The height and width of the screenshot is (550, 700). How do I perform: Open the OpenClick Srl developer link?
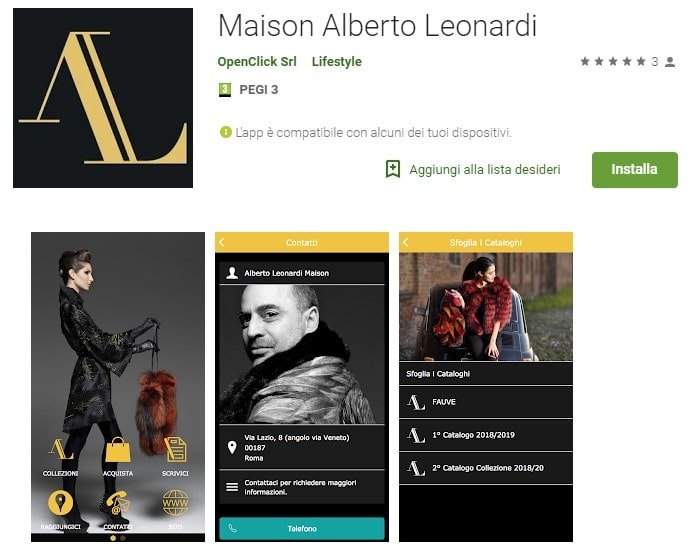[257, 62]
